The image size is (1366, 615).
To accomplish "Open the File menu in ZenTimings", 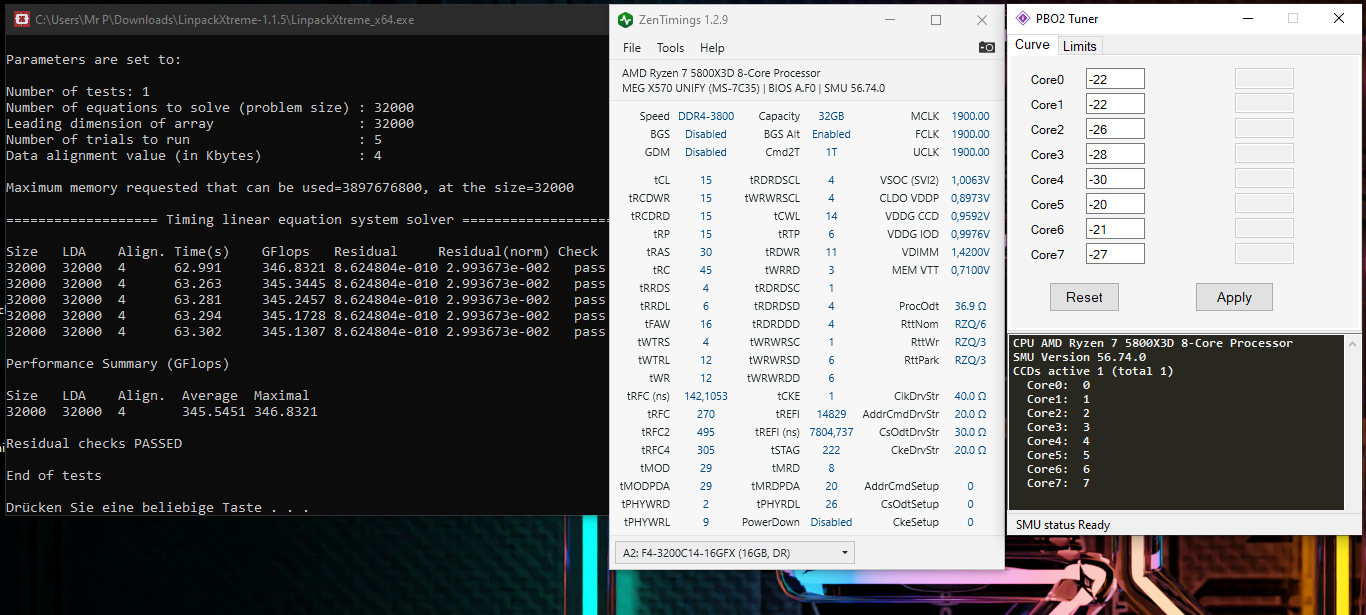I will 631,47.
